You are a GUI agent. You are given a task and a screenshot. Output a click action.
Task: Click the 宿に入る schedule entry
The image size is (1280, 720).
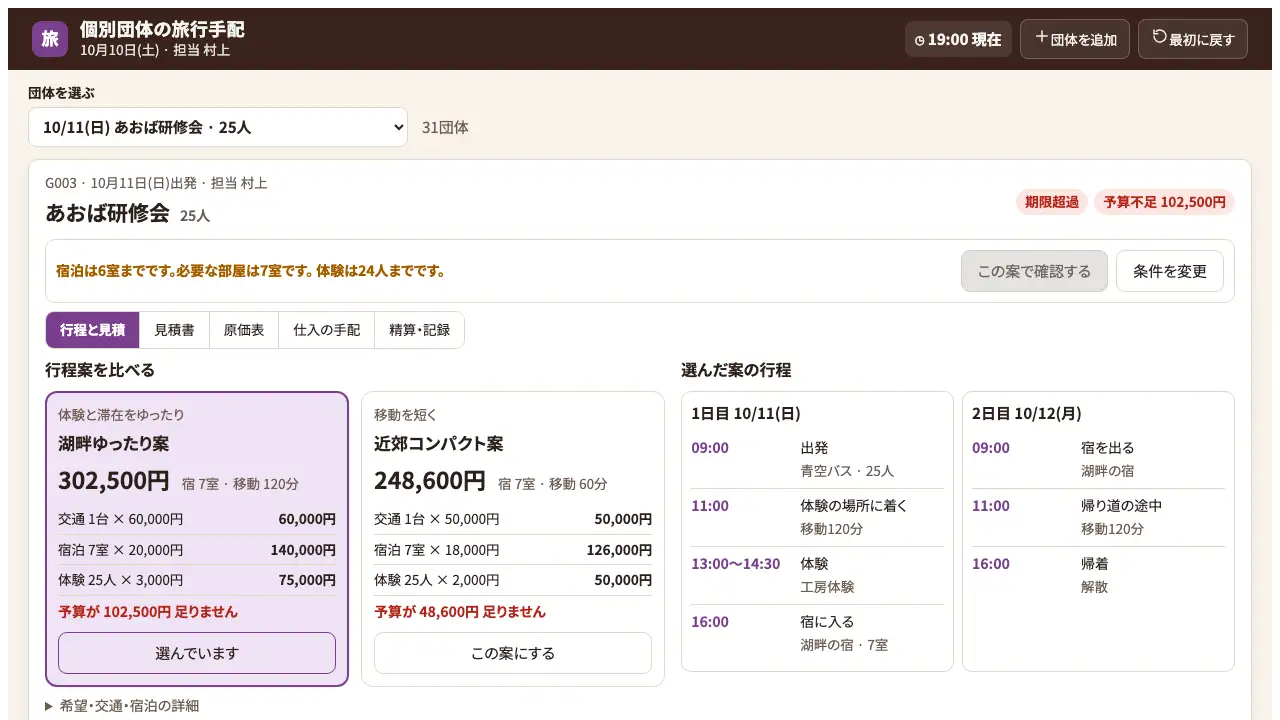(817, 633)
